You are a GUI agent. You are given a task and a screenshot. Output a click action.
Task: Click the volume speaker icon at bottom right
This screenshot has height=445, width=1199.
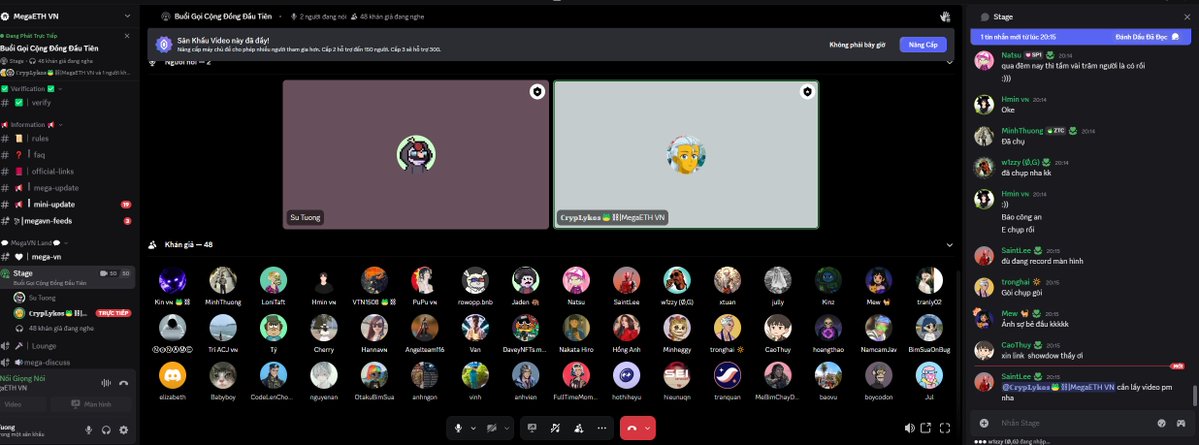(909, 428)
